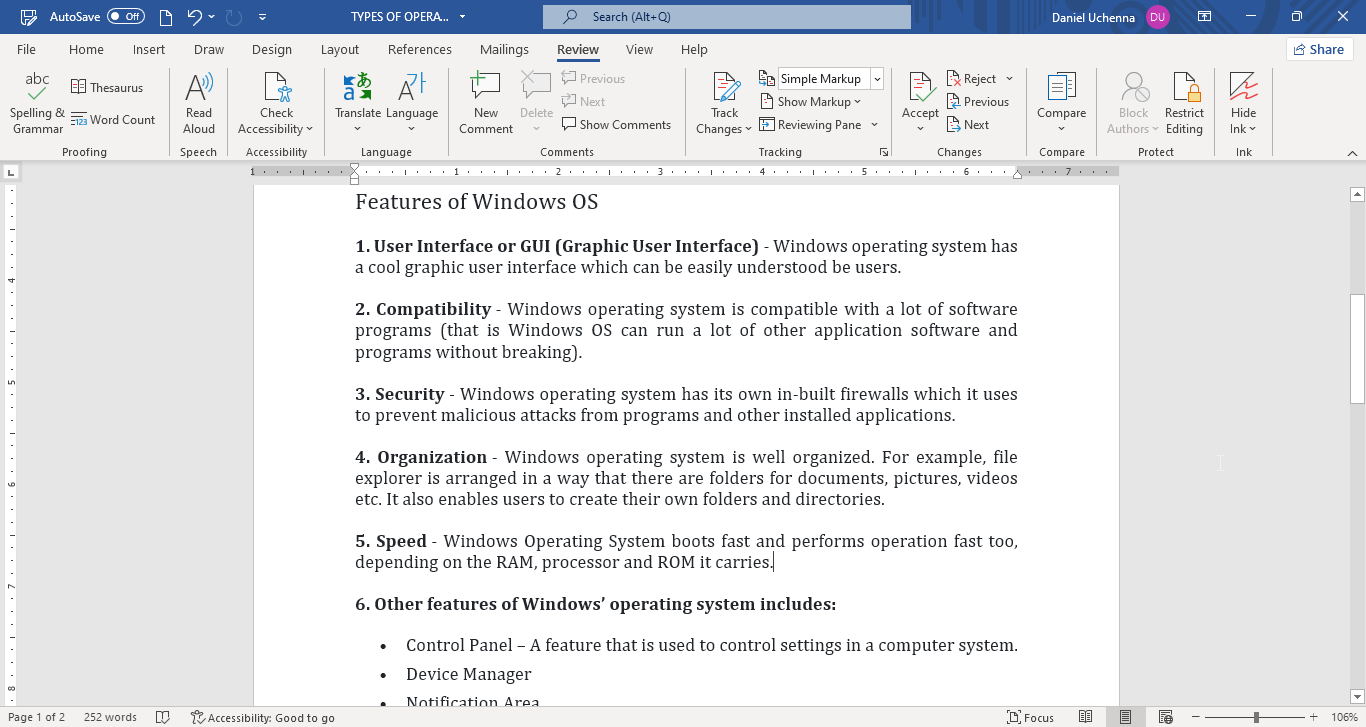Click the zoom slider in status bar
Image resolution: width=1366 pixels, height=727 pixels.
1256,717
